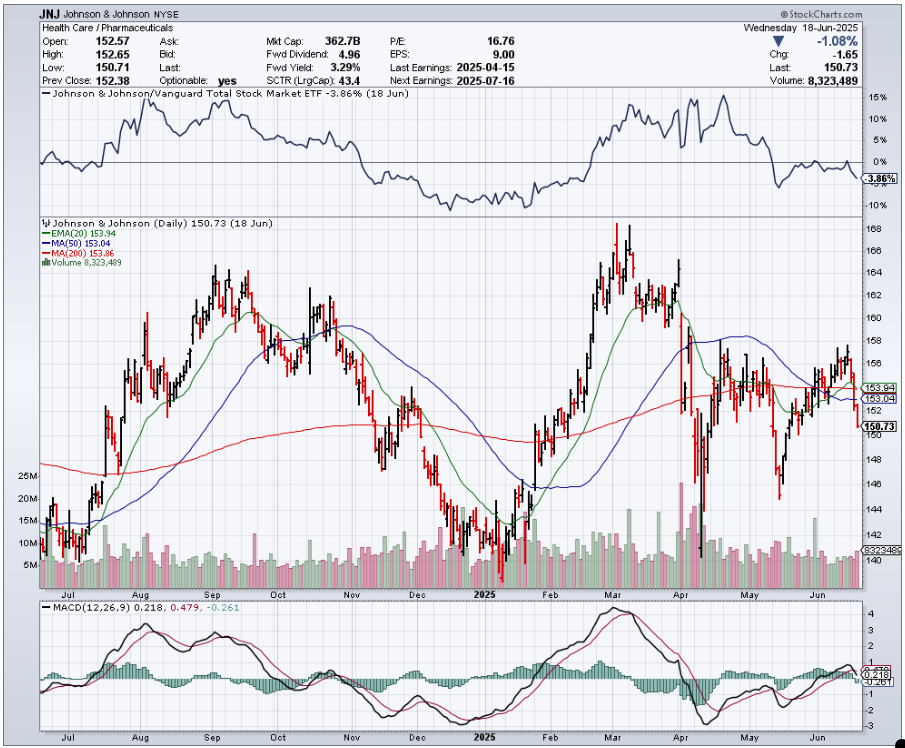Click the SCTR (LrgCap) value 43.4
905x748 pixels.
tap(350, 81)
